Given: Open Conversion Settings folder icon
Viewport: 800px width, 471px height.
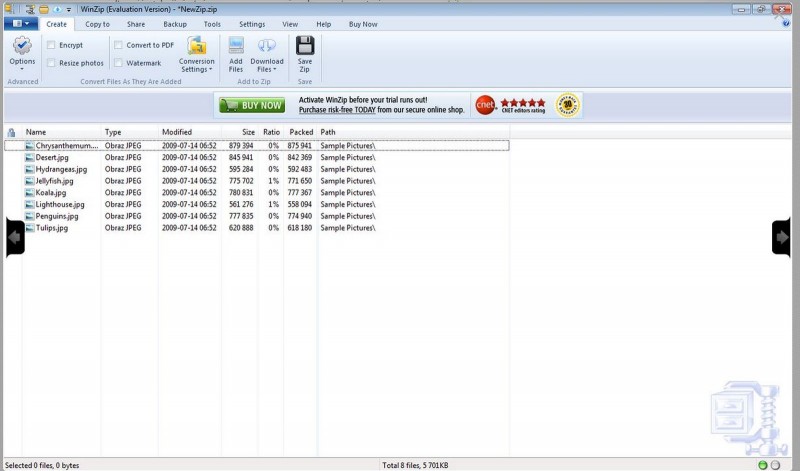Looking at the screenshot, I should [x=197, y=45].
